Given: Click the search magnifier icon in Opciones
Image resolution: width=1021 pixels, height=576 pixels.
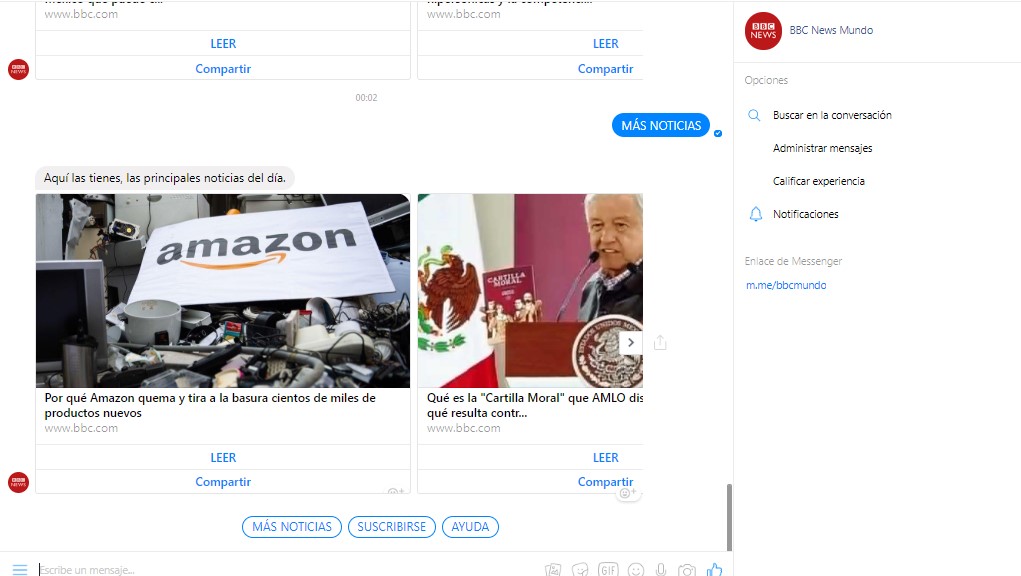Looking at the screenshot, I should 754,115.
